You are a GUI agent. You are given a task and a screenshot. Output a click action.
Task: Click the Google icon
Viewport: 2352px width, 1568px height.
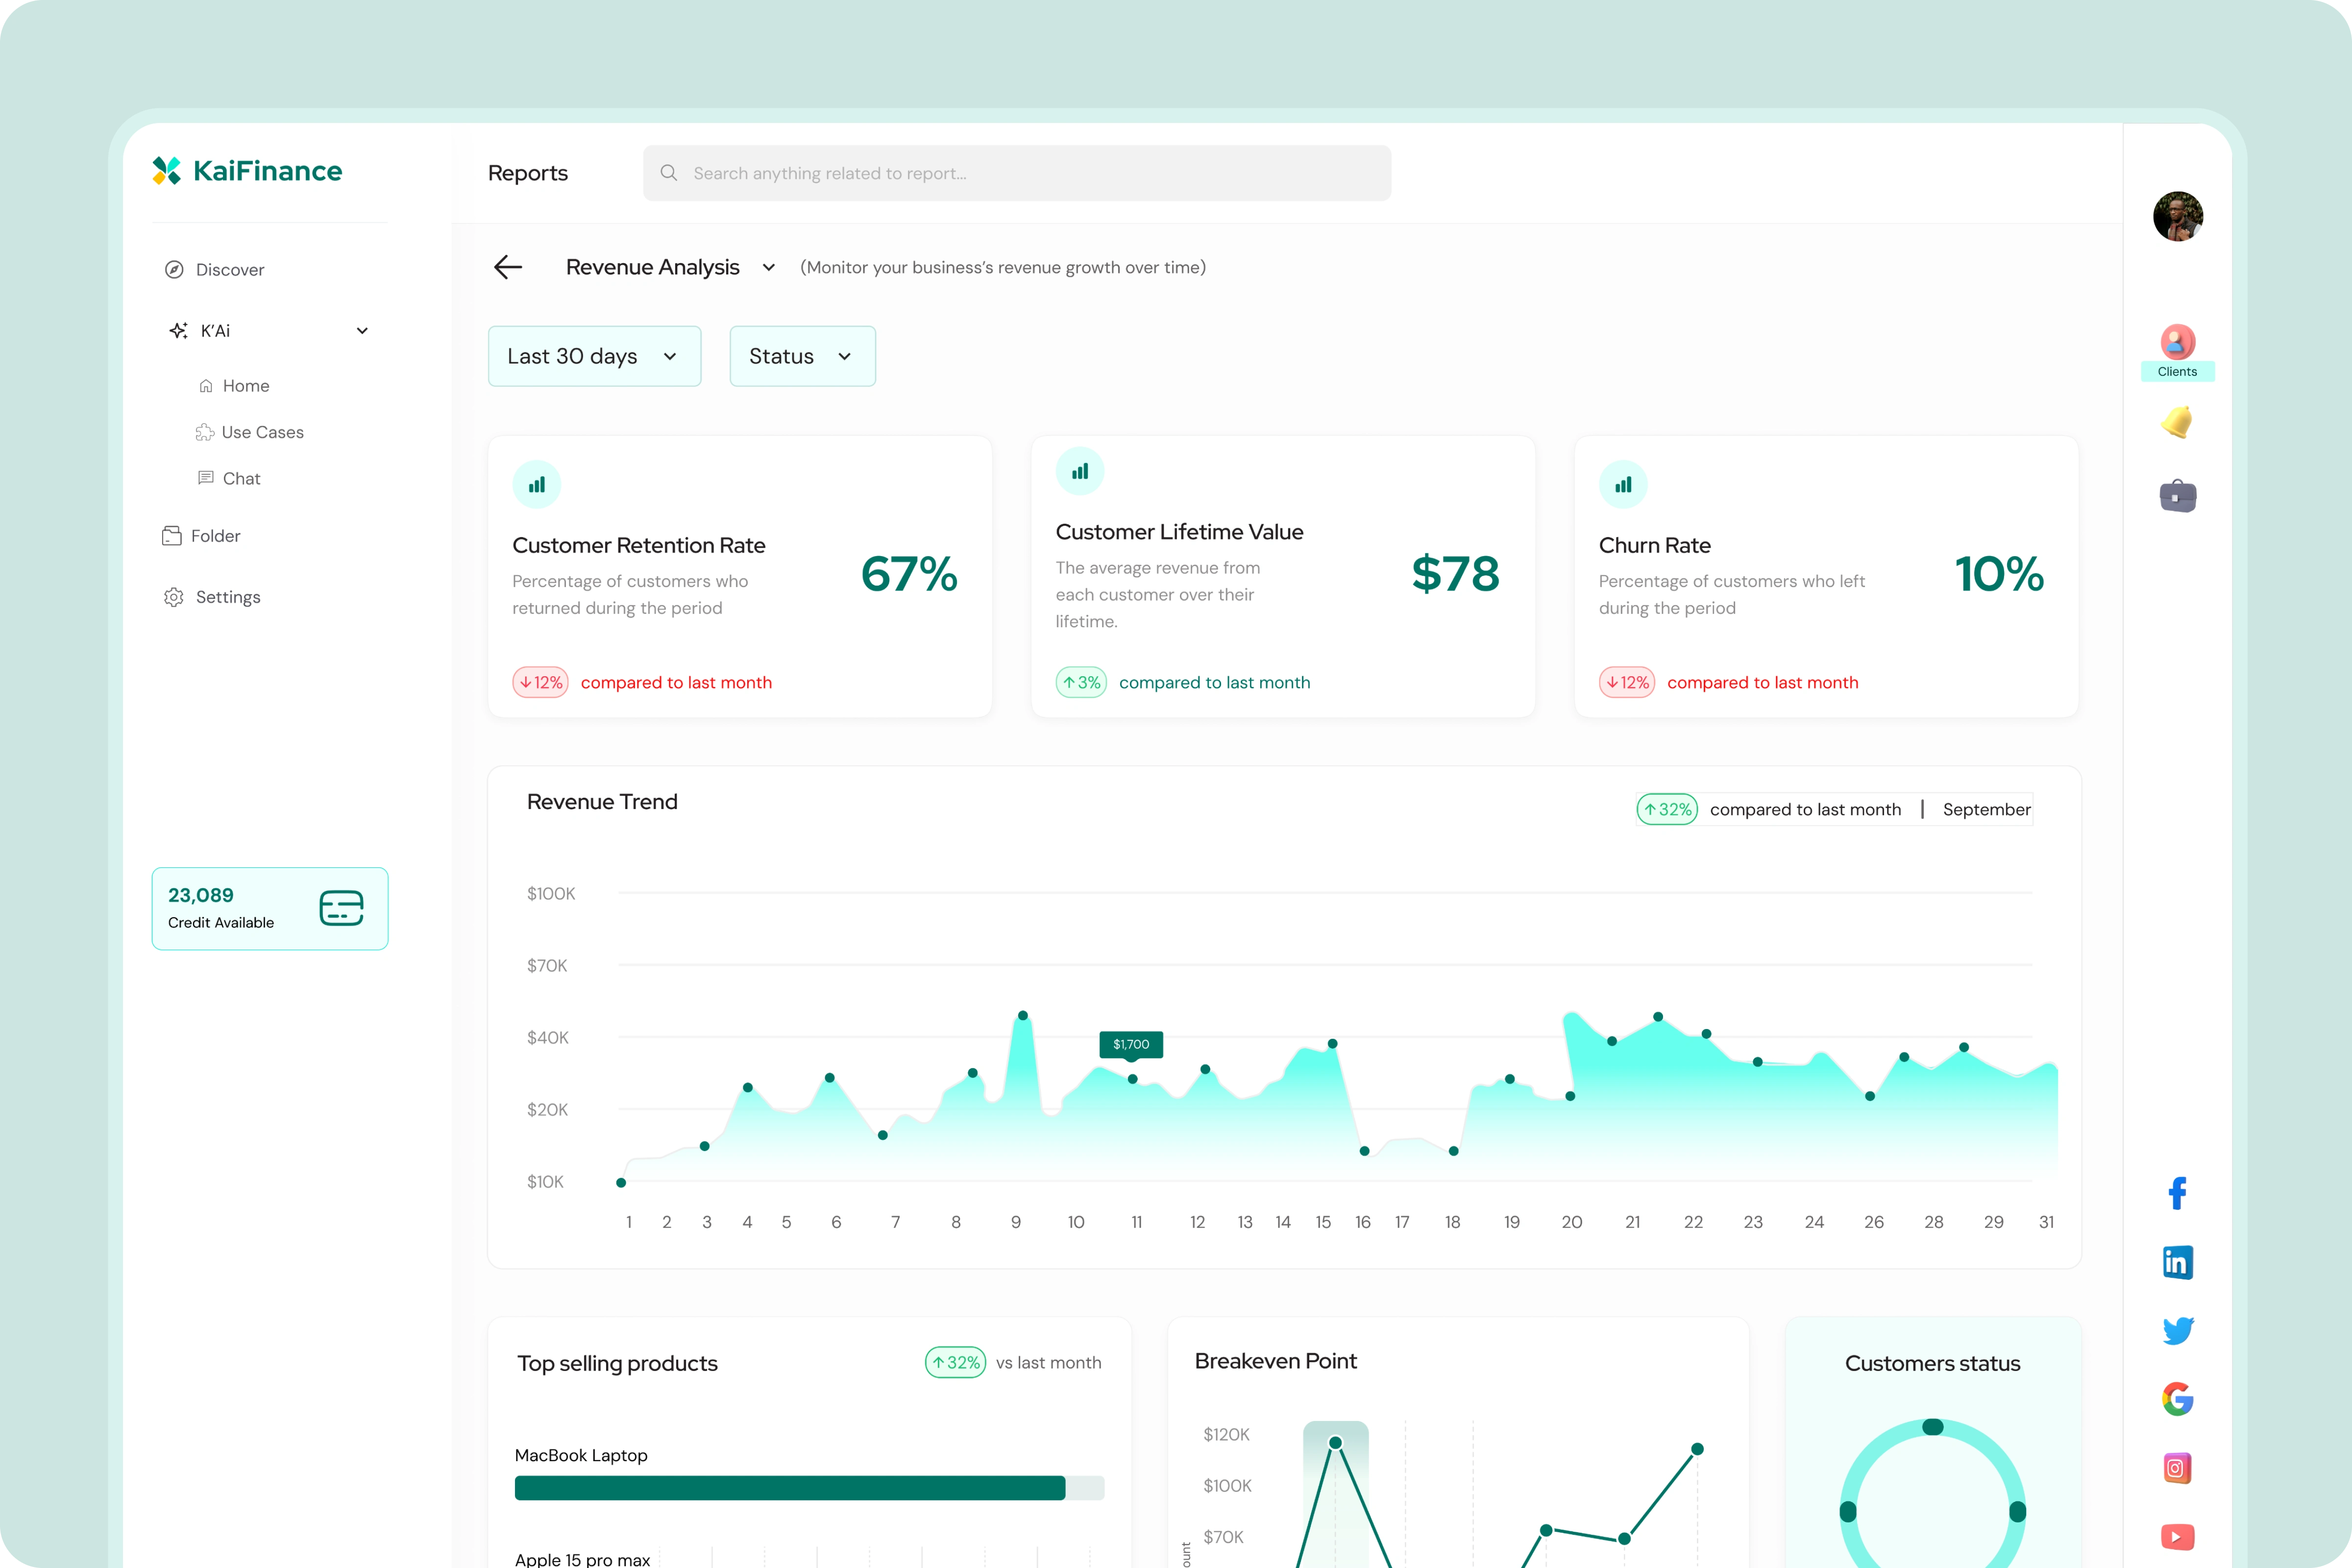click(x=2177, y=1399)
